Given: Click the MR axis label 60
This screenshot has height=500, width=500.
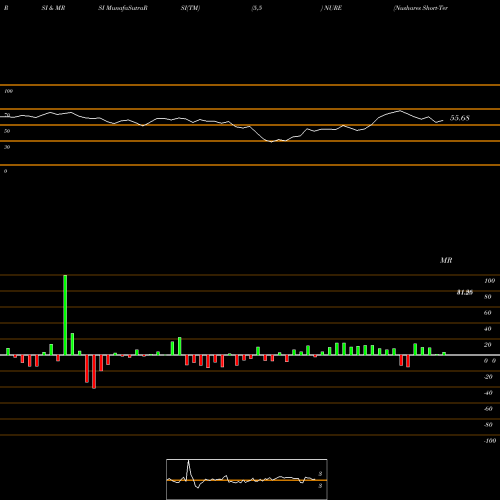Looking at the screenshot, I should pos(488,313).
